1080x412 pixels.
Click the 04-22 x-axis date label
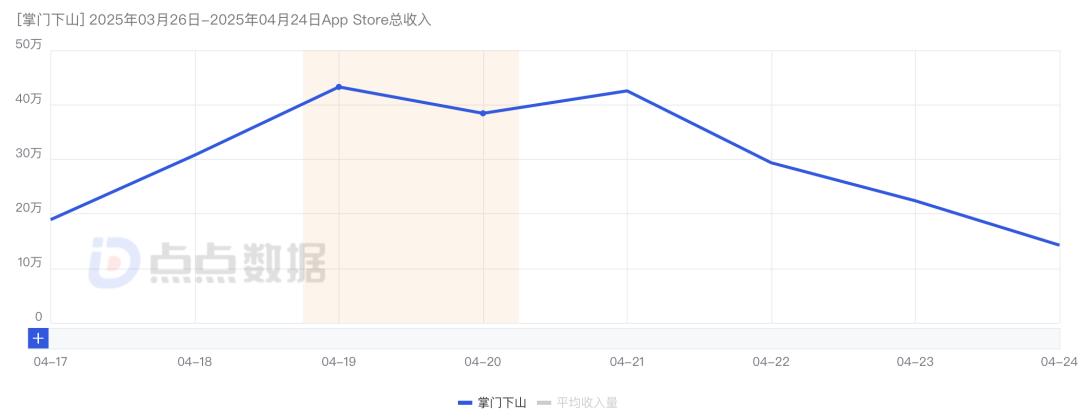pos(771,361)
